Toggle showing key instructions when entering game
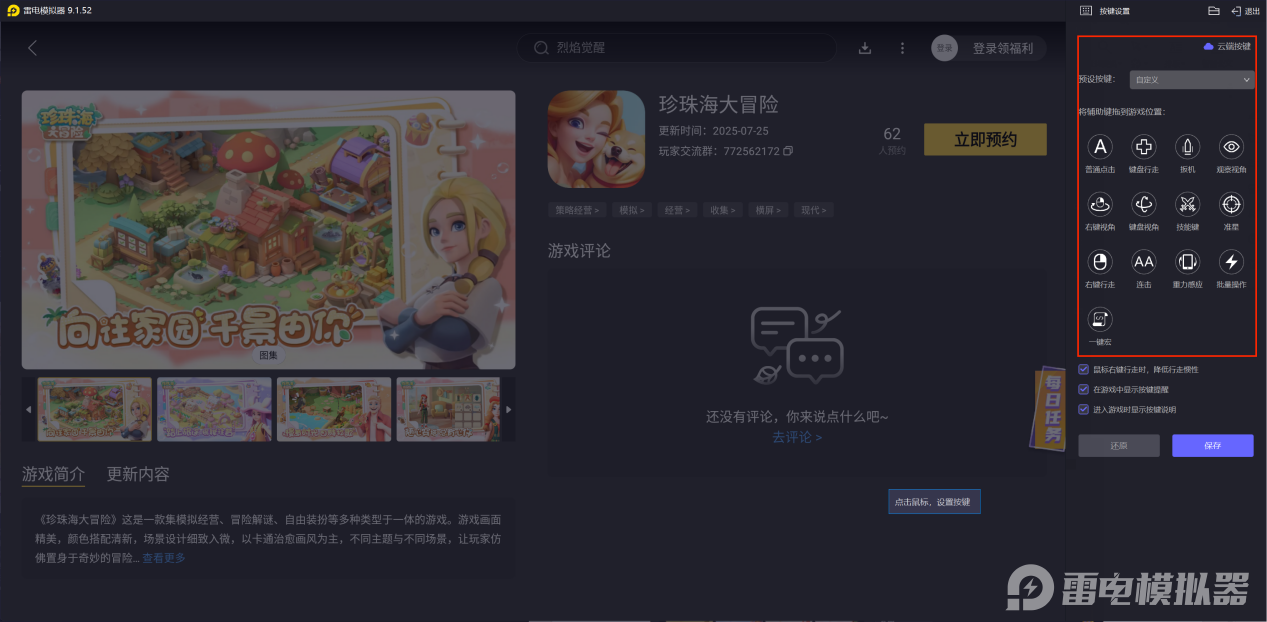This screenshot has width=1267, height=622. point(1083,407)
